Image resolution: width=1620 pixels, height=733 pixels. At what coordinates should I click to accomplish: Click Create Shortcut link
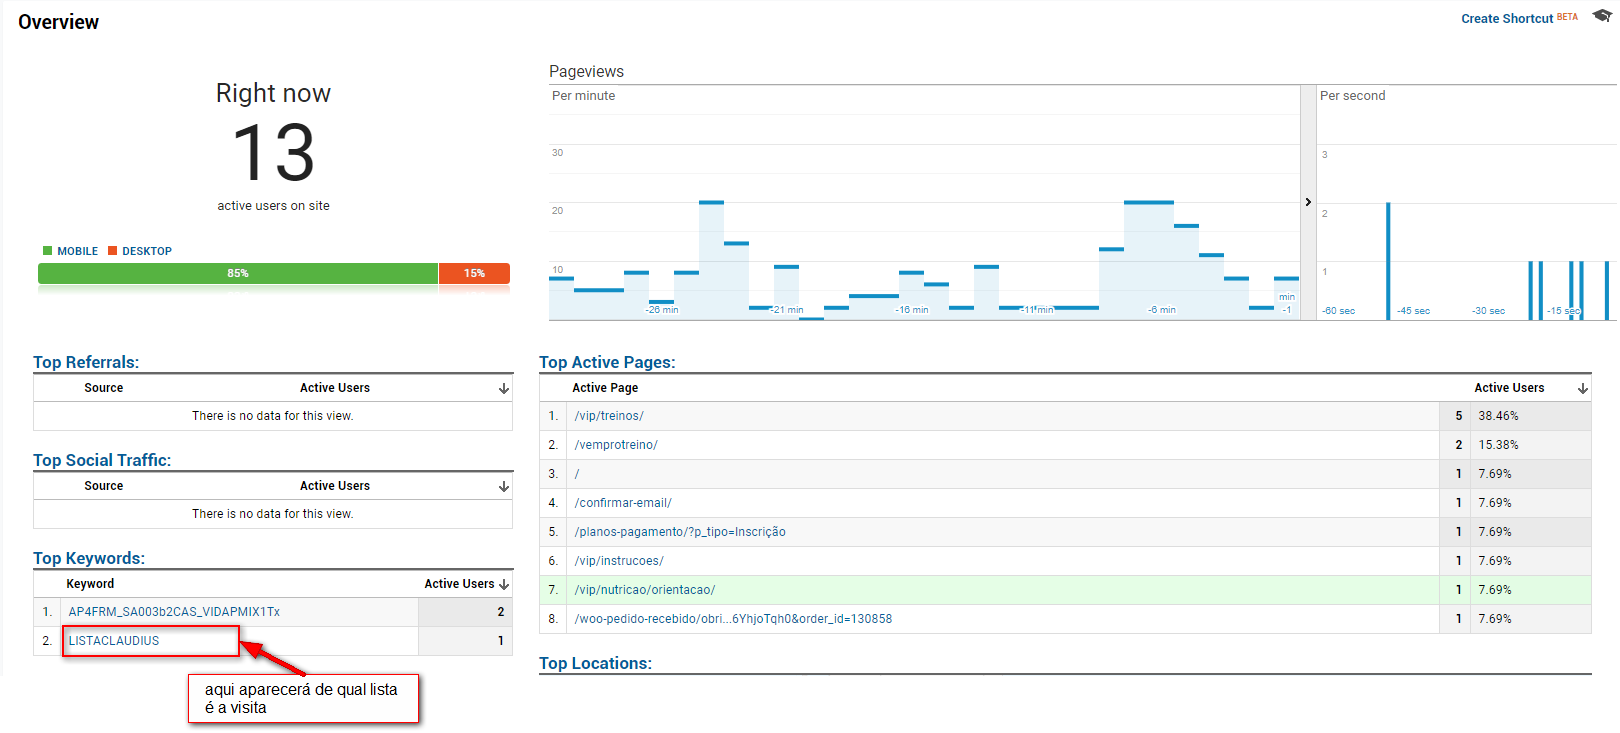(1507, 18)
